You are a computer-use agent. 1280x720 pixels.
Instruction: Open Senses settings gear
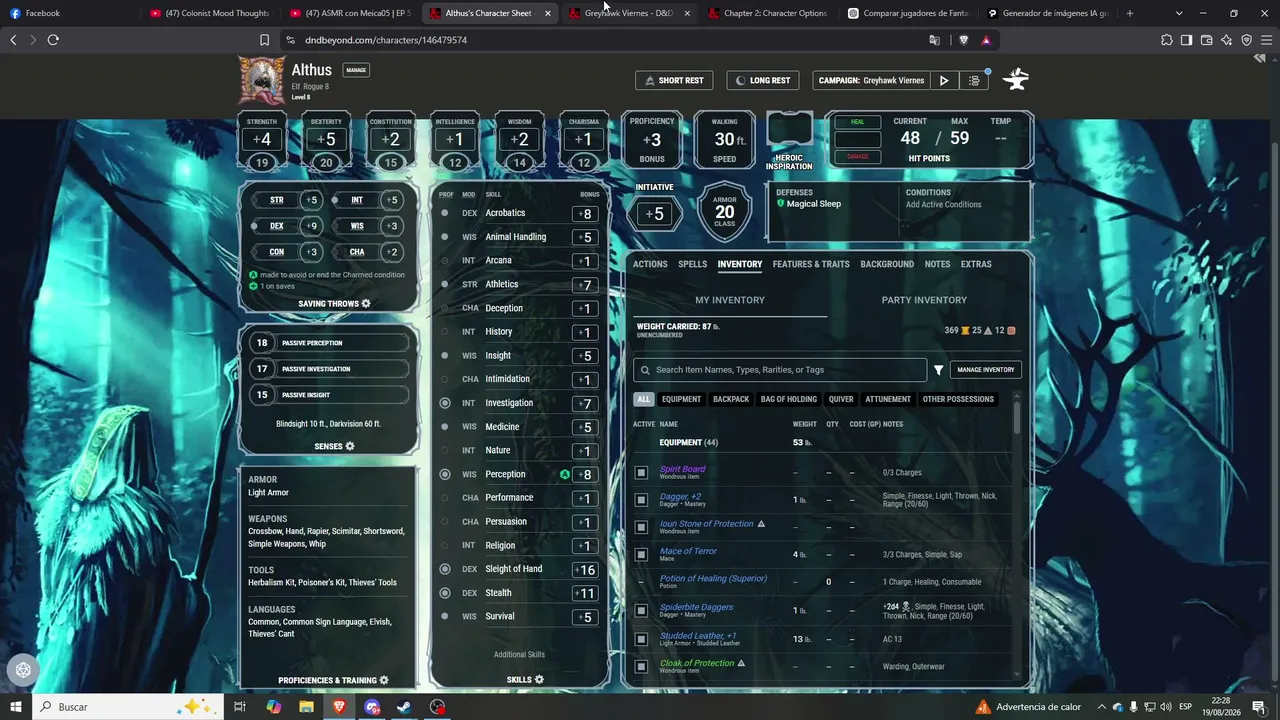350,446
